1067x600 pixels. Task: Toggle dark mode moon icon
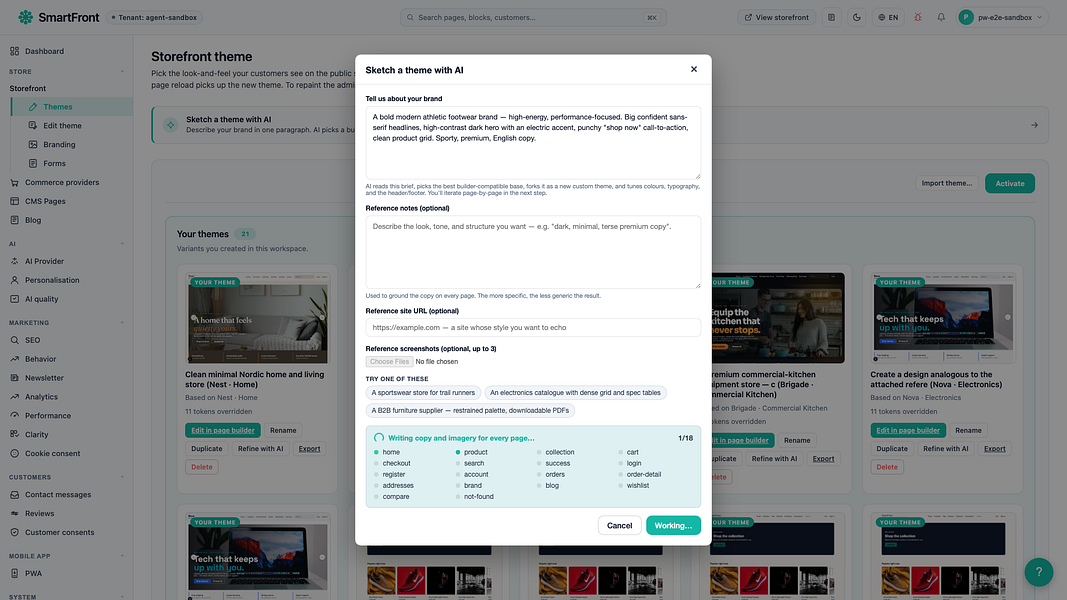click(857, 17)
